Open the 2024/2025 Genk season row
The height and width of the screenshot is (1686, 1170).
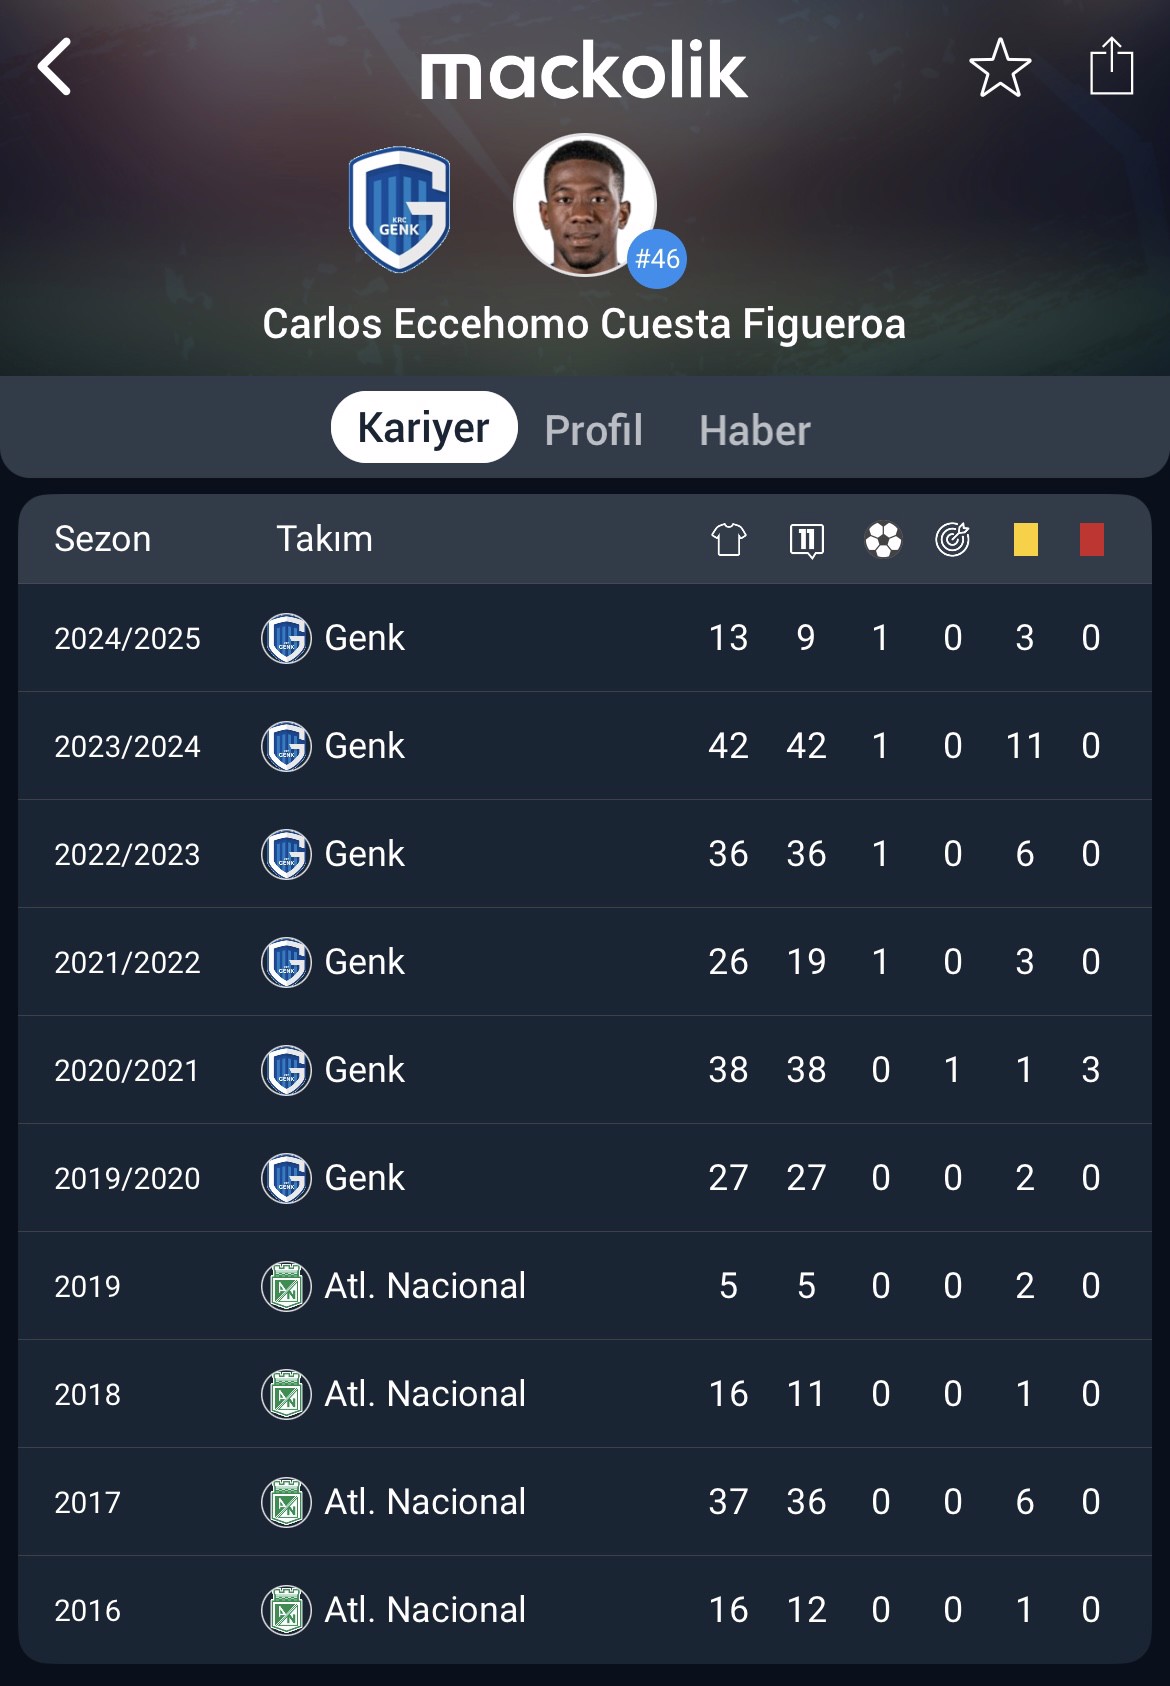585,638
